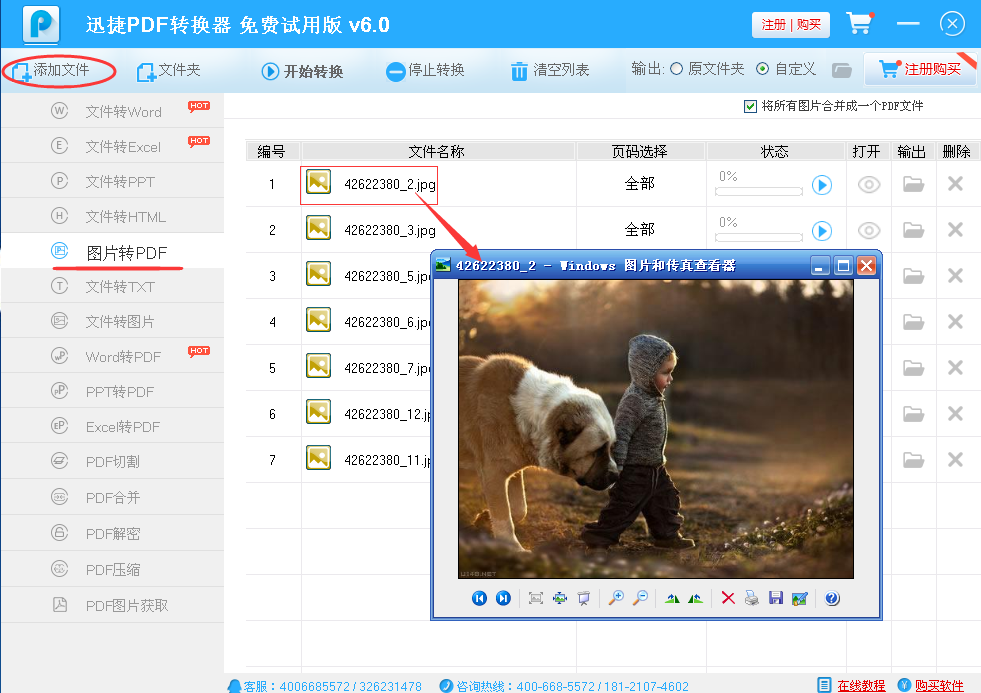Viewport: 981px width, 693px height.
Task: Click actual size icon in picture viewer
Action: pos(559,599)
